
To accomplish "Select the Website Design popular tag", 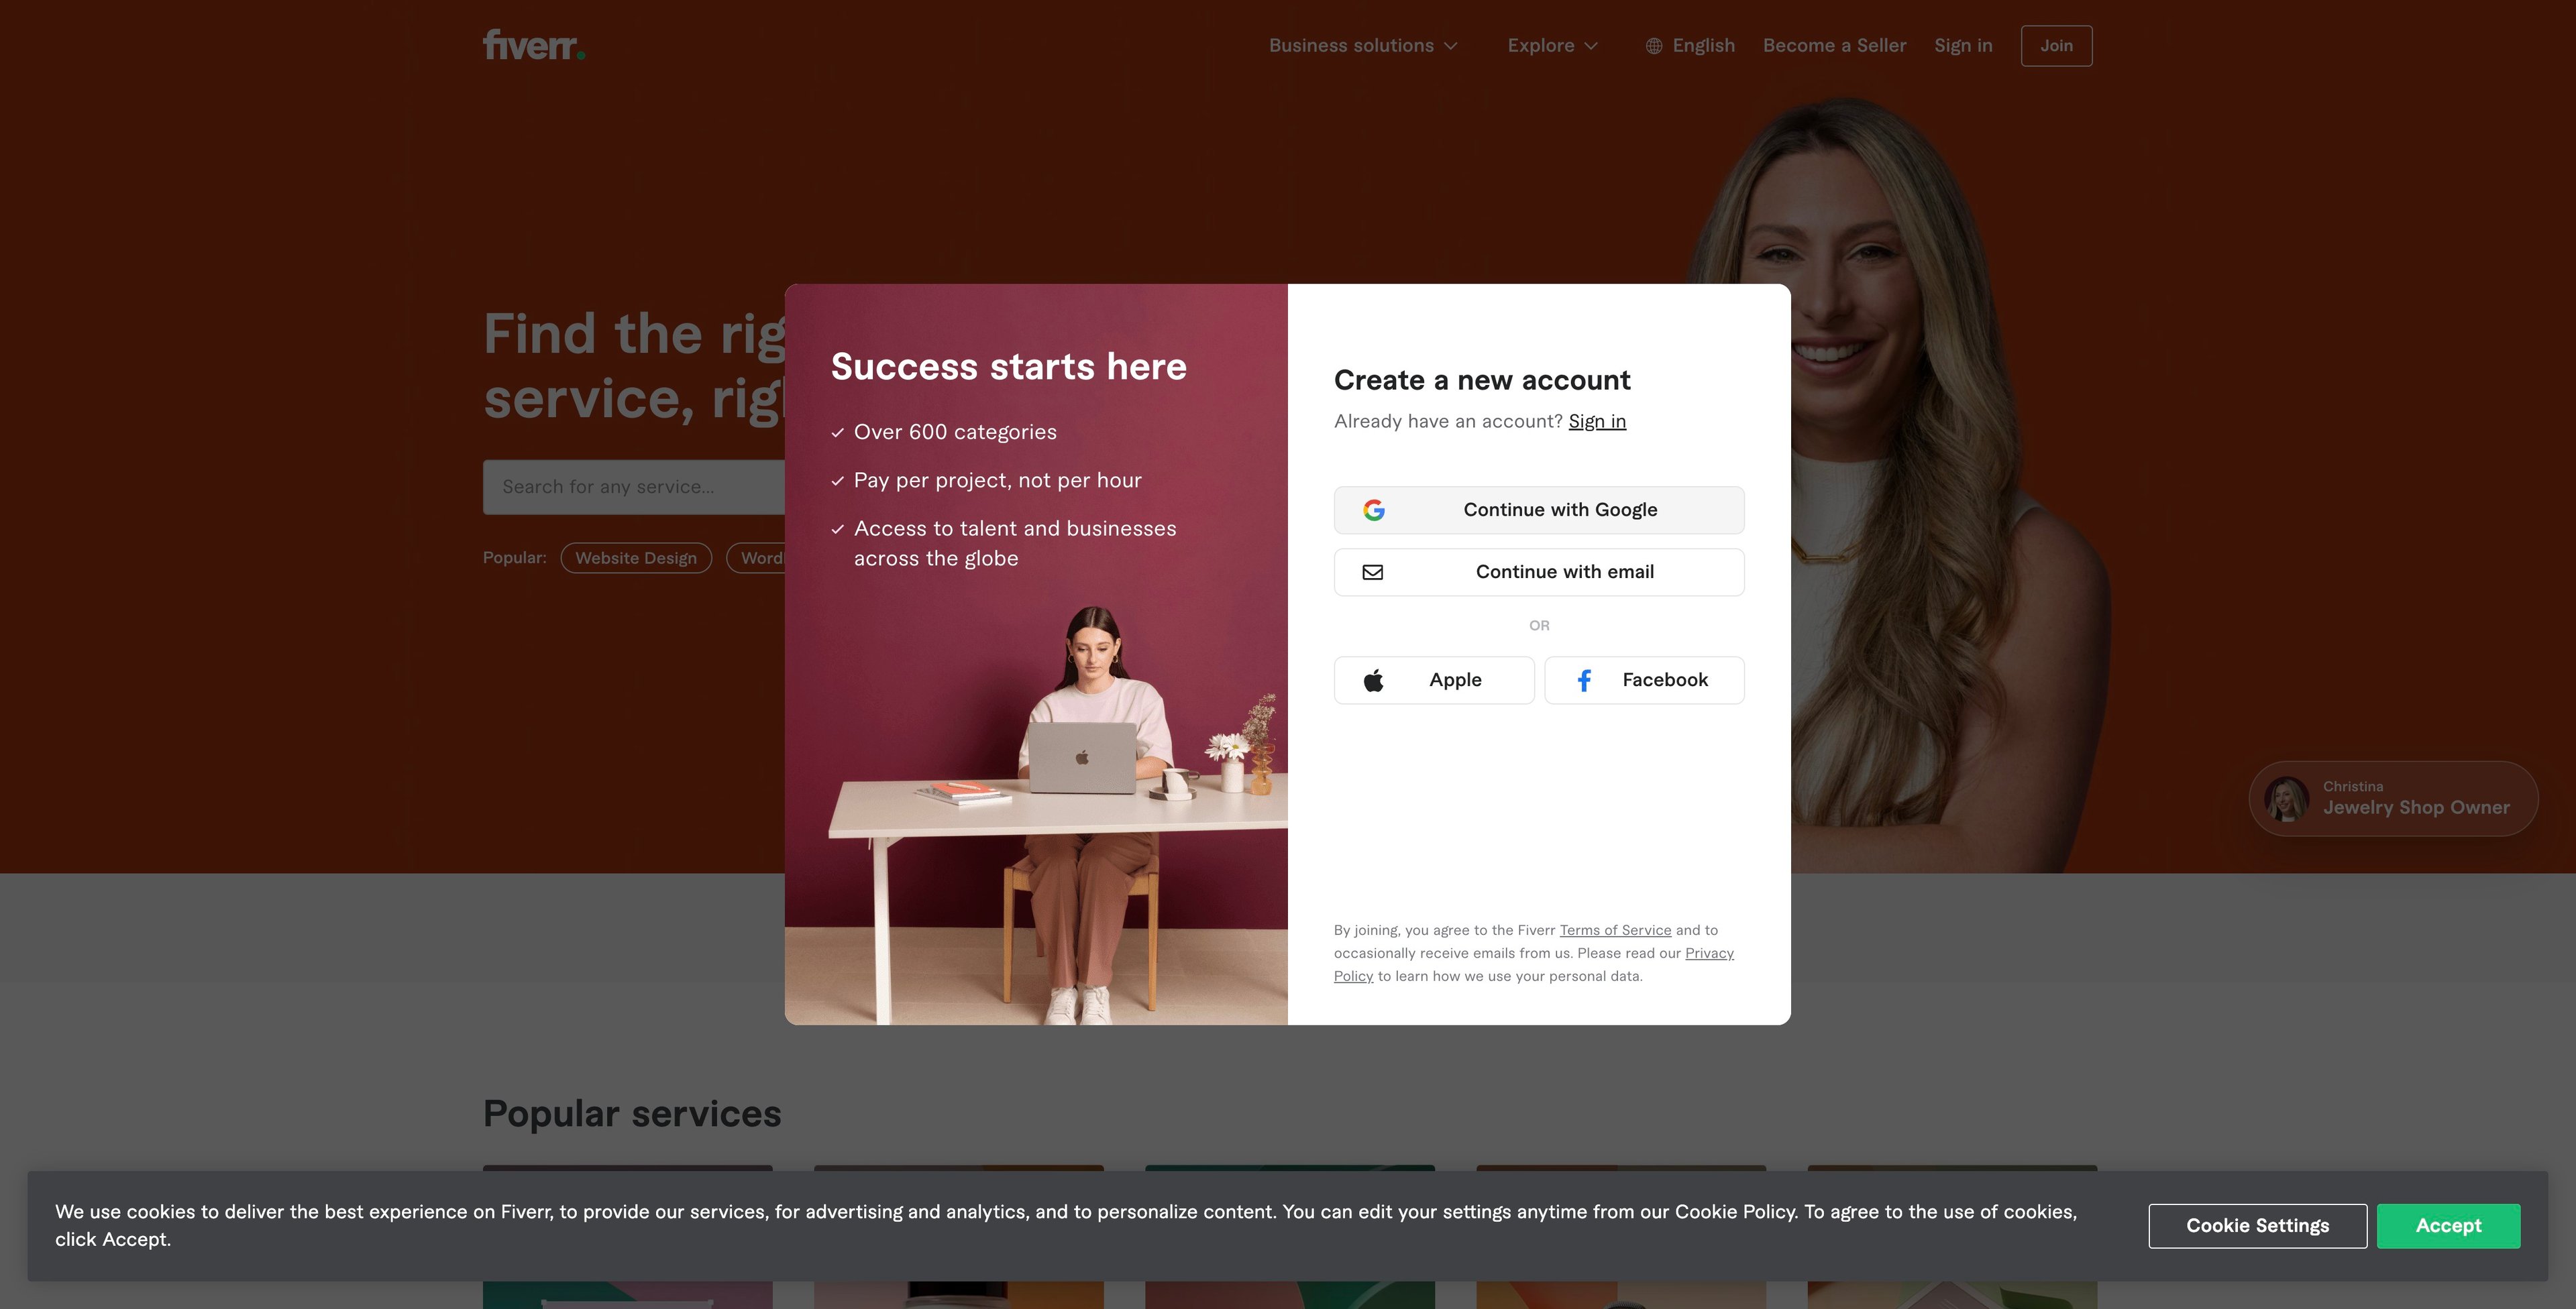I will tap(636, 558).
